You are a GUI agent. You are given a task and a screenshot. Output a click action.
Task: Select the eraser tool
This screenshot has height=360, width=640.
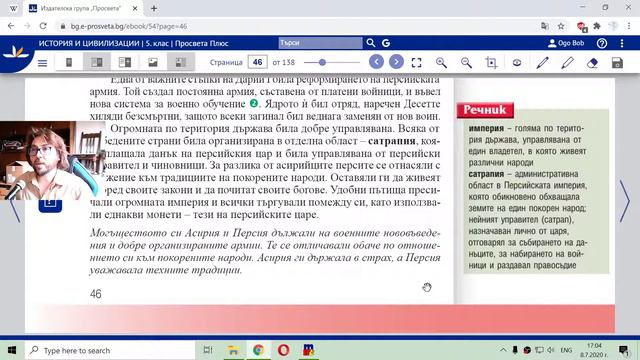click(592, 62)
